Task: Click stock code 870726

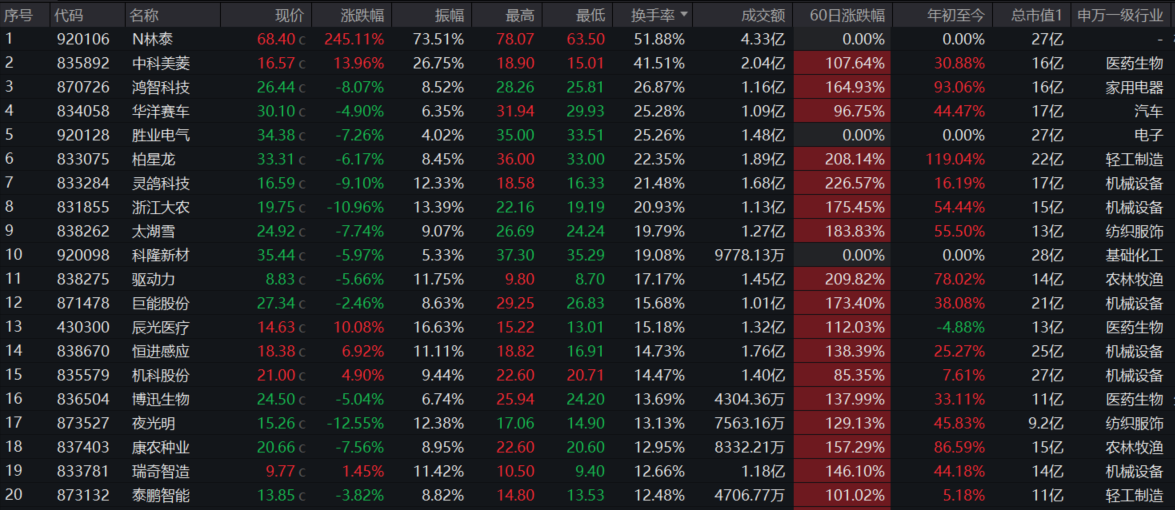Action: (83, 88)
